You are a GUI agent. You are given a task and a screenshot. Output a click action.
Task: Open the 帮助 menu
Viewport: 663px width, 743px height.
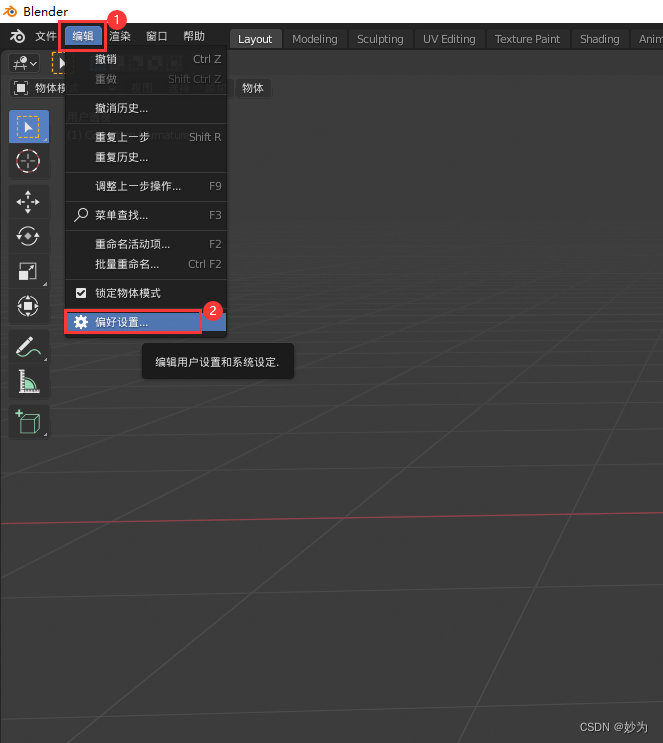[194, 36]
